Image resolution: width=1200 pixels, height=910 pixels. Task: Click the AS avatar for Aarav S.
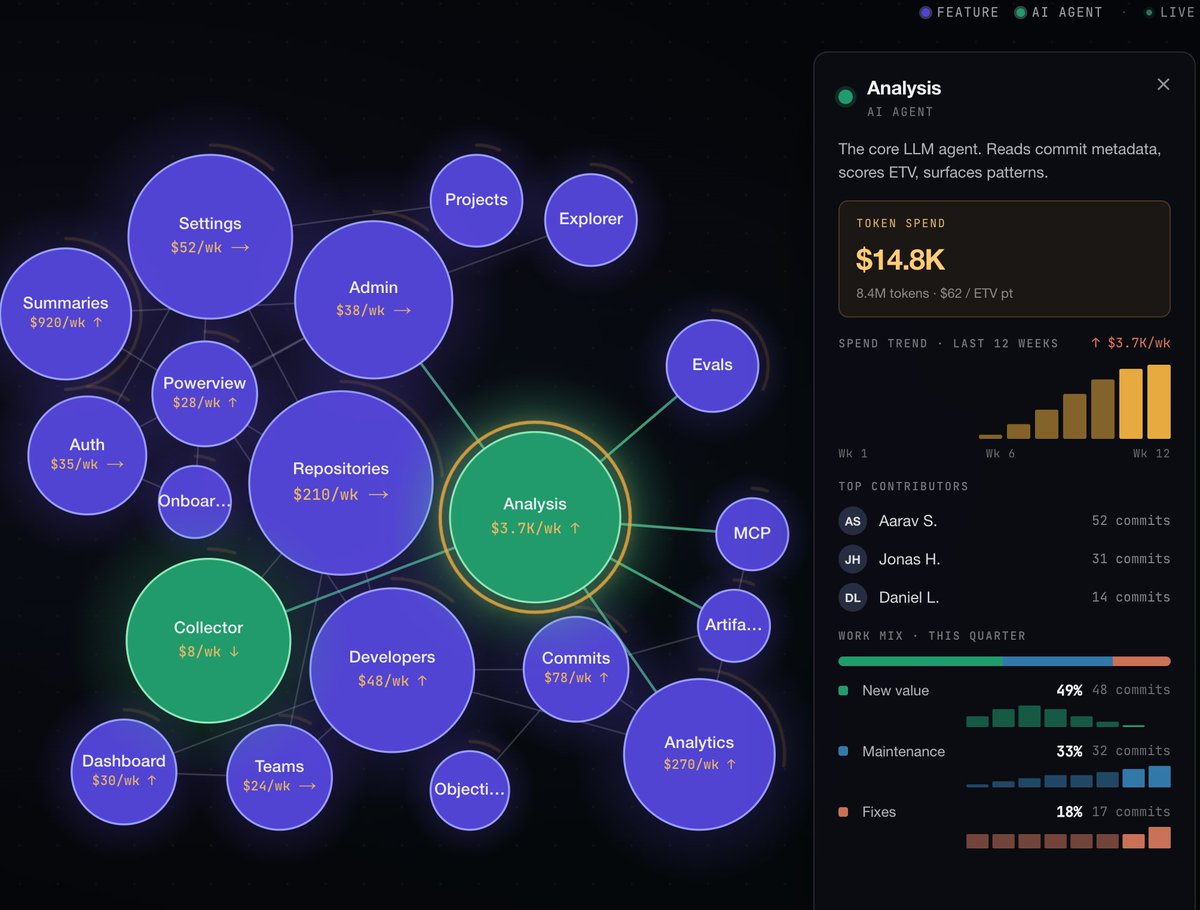click(853, 521)
